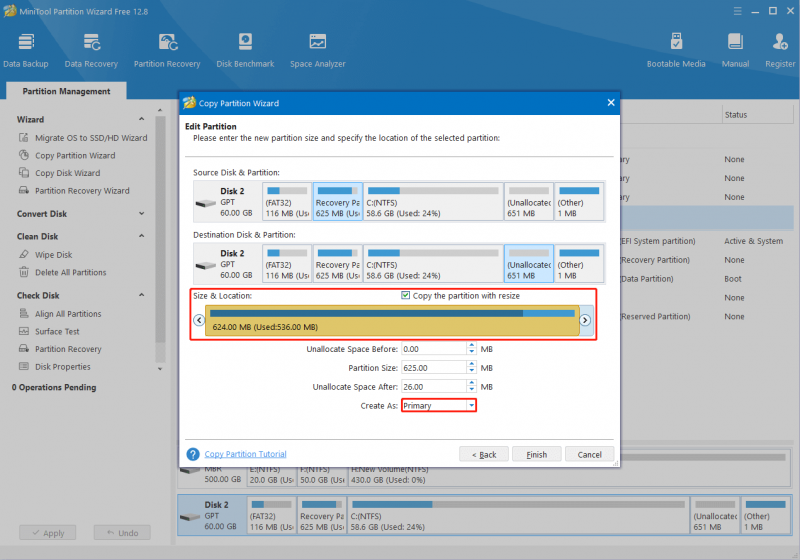Click the Partition Size input field

pos(434,368)
